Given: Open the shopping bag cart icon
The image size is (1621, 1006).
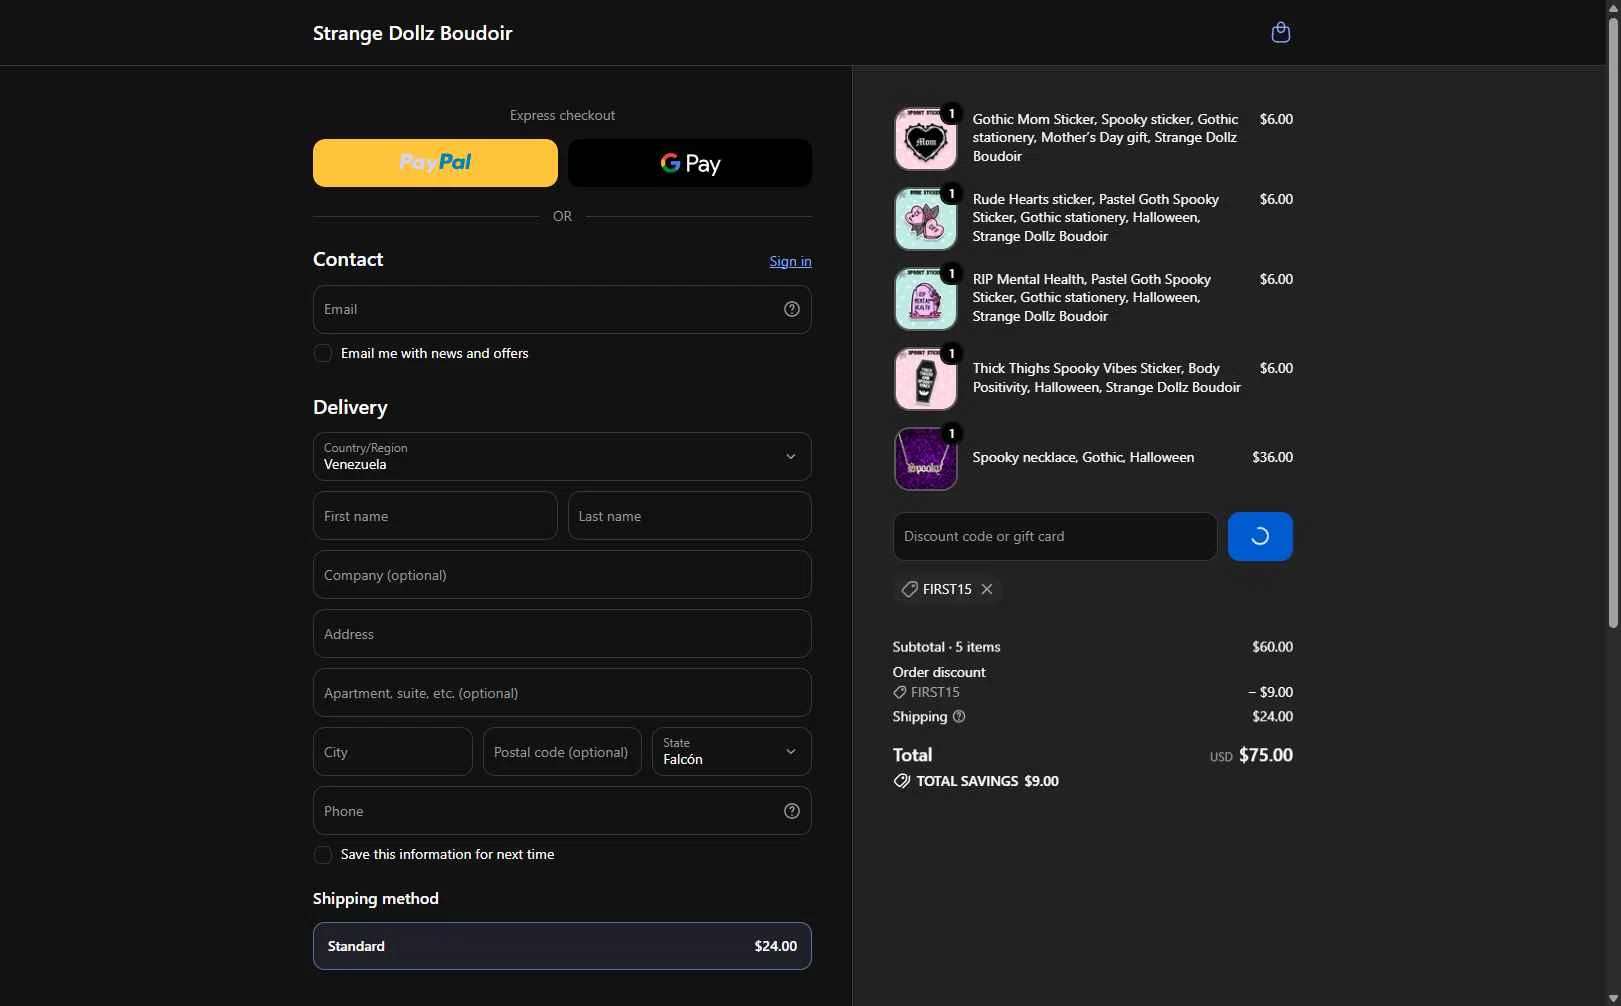Looking at the screenshot, I should point(1280,33).
